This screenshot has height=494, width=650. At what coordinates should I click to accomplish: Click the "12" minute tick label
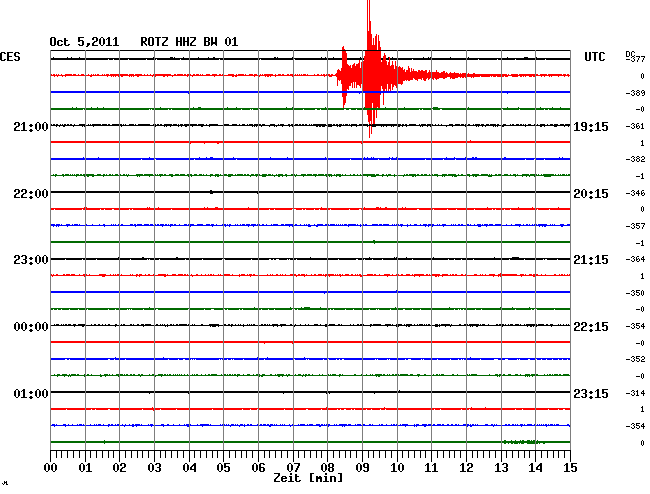pyautogui.click(x=466, y=468)
